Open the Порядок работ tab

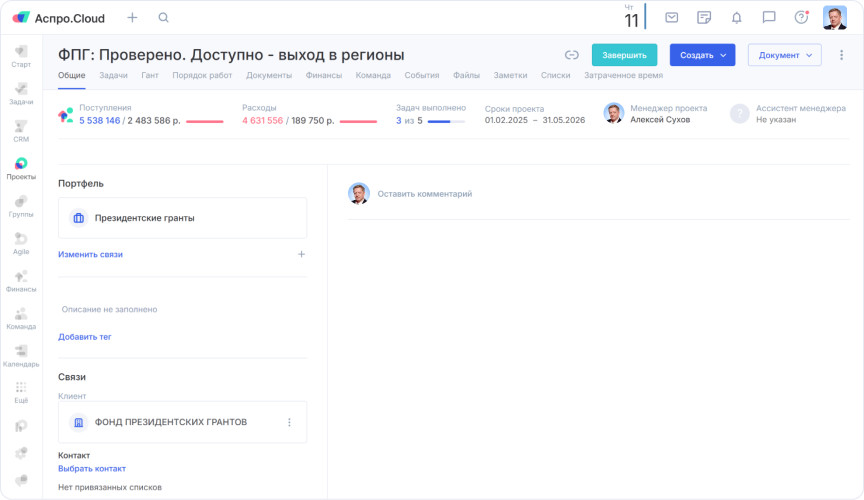tap(202, 76)
